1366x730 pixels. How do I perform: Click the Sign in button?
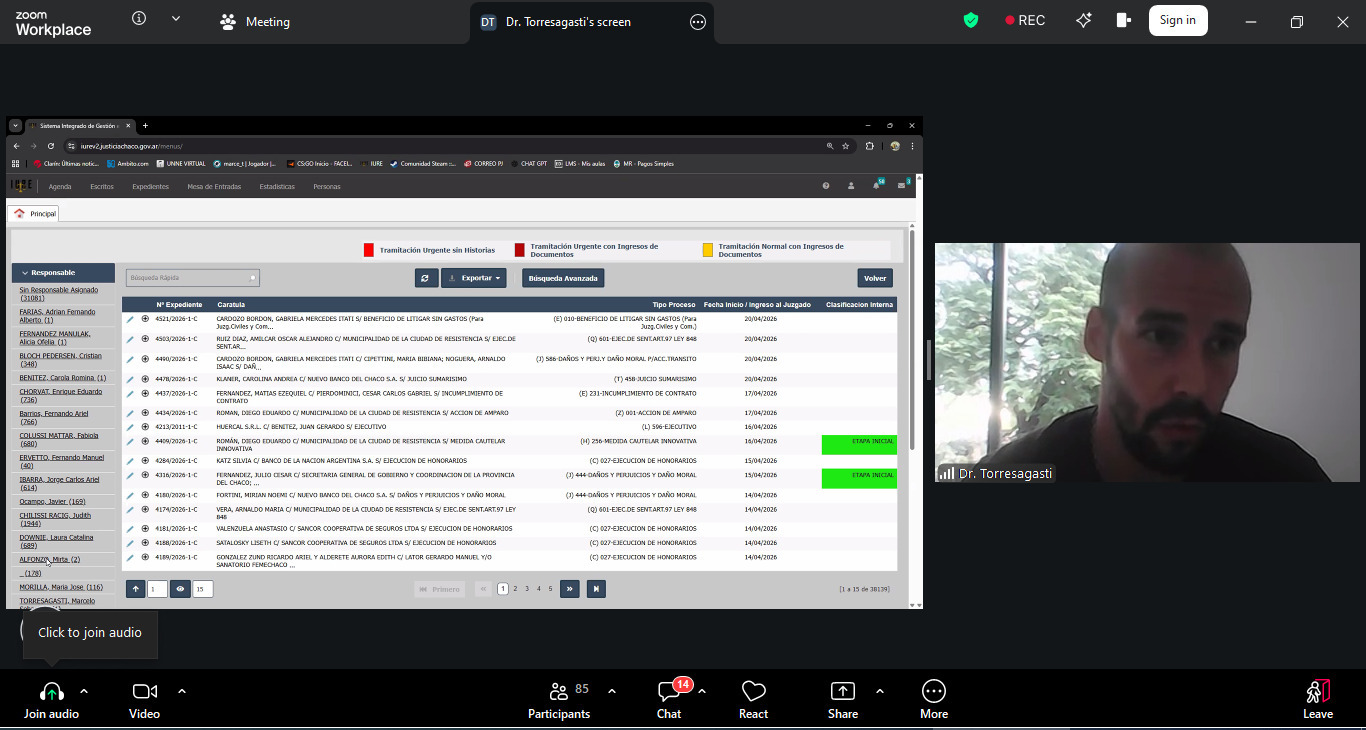[1177, 20]
